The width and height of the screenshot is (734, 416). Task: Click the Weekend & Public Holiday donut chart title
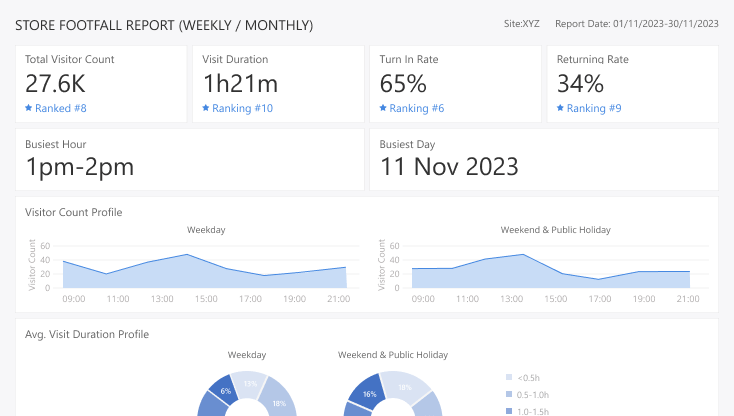(x=393, y=355)
